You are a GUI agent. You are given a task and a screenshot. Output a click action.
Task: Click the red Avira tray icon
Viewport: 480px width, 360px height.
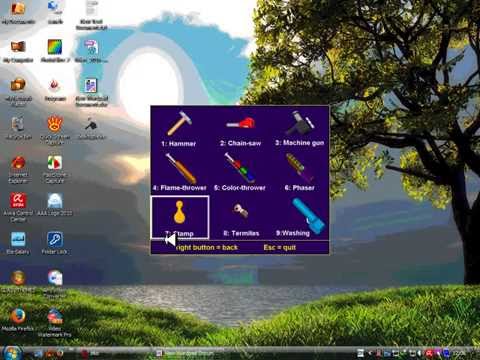click(429, 353)
